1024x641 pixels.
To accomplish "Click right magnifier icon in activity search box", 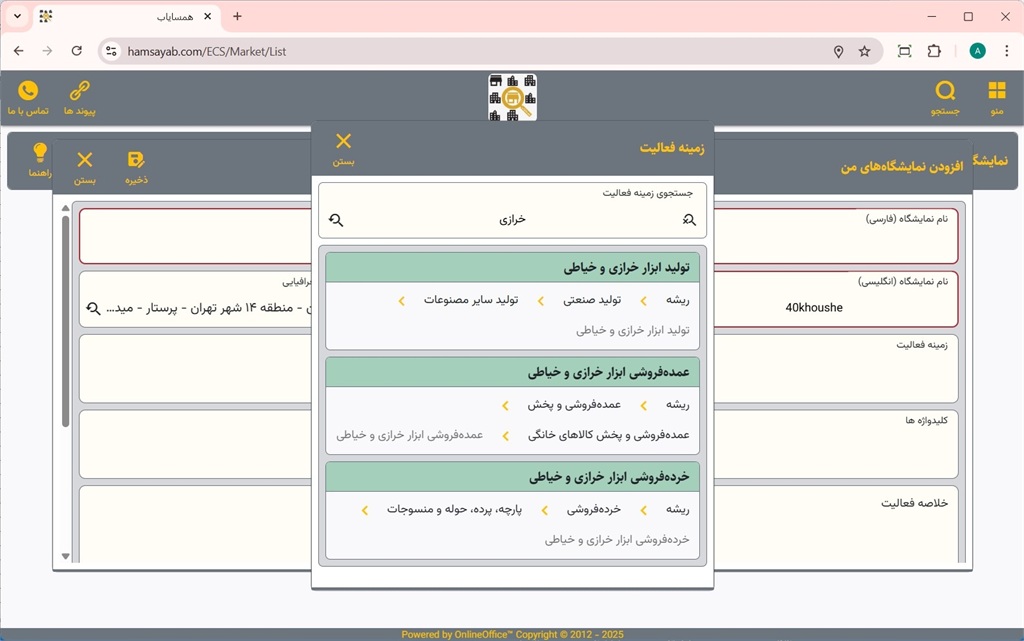I will point(689,220).
